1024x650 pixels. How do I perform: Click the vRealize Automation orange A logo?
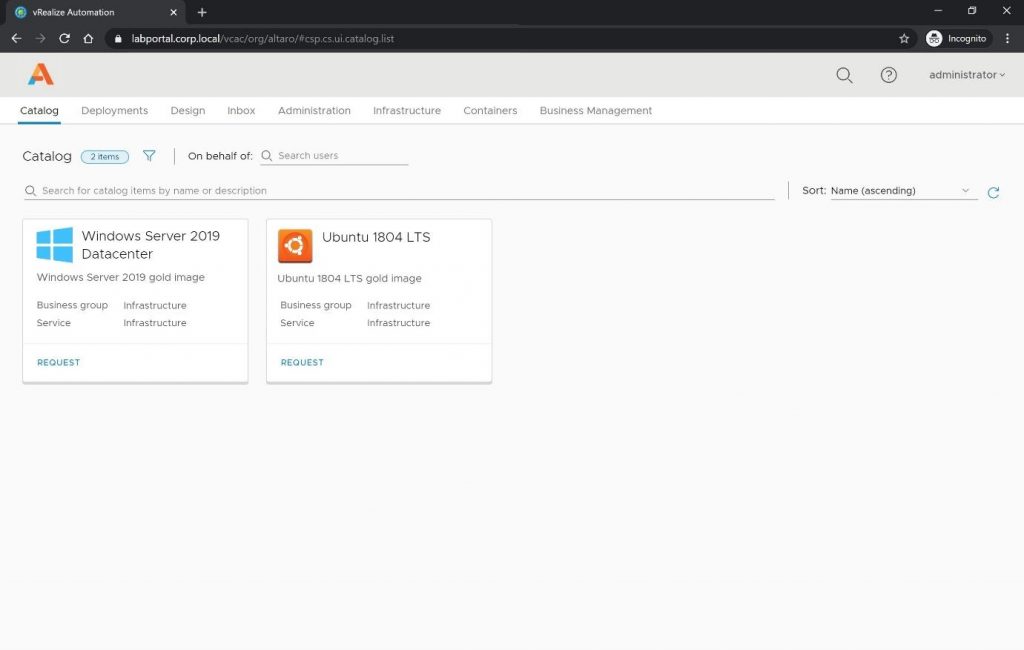(40, 74)
